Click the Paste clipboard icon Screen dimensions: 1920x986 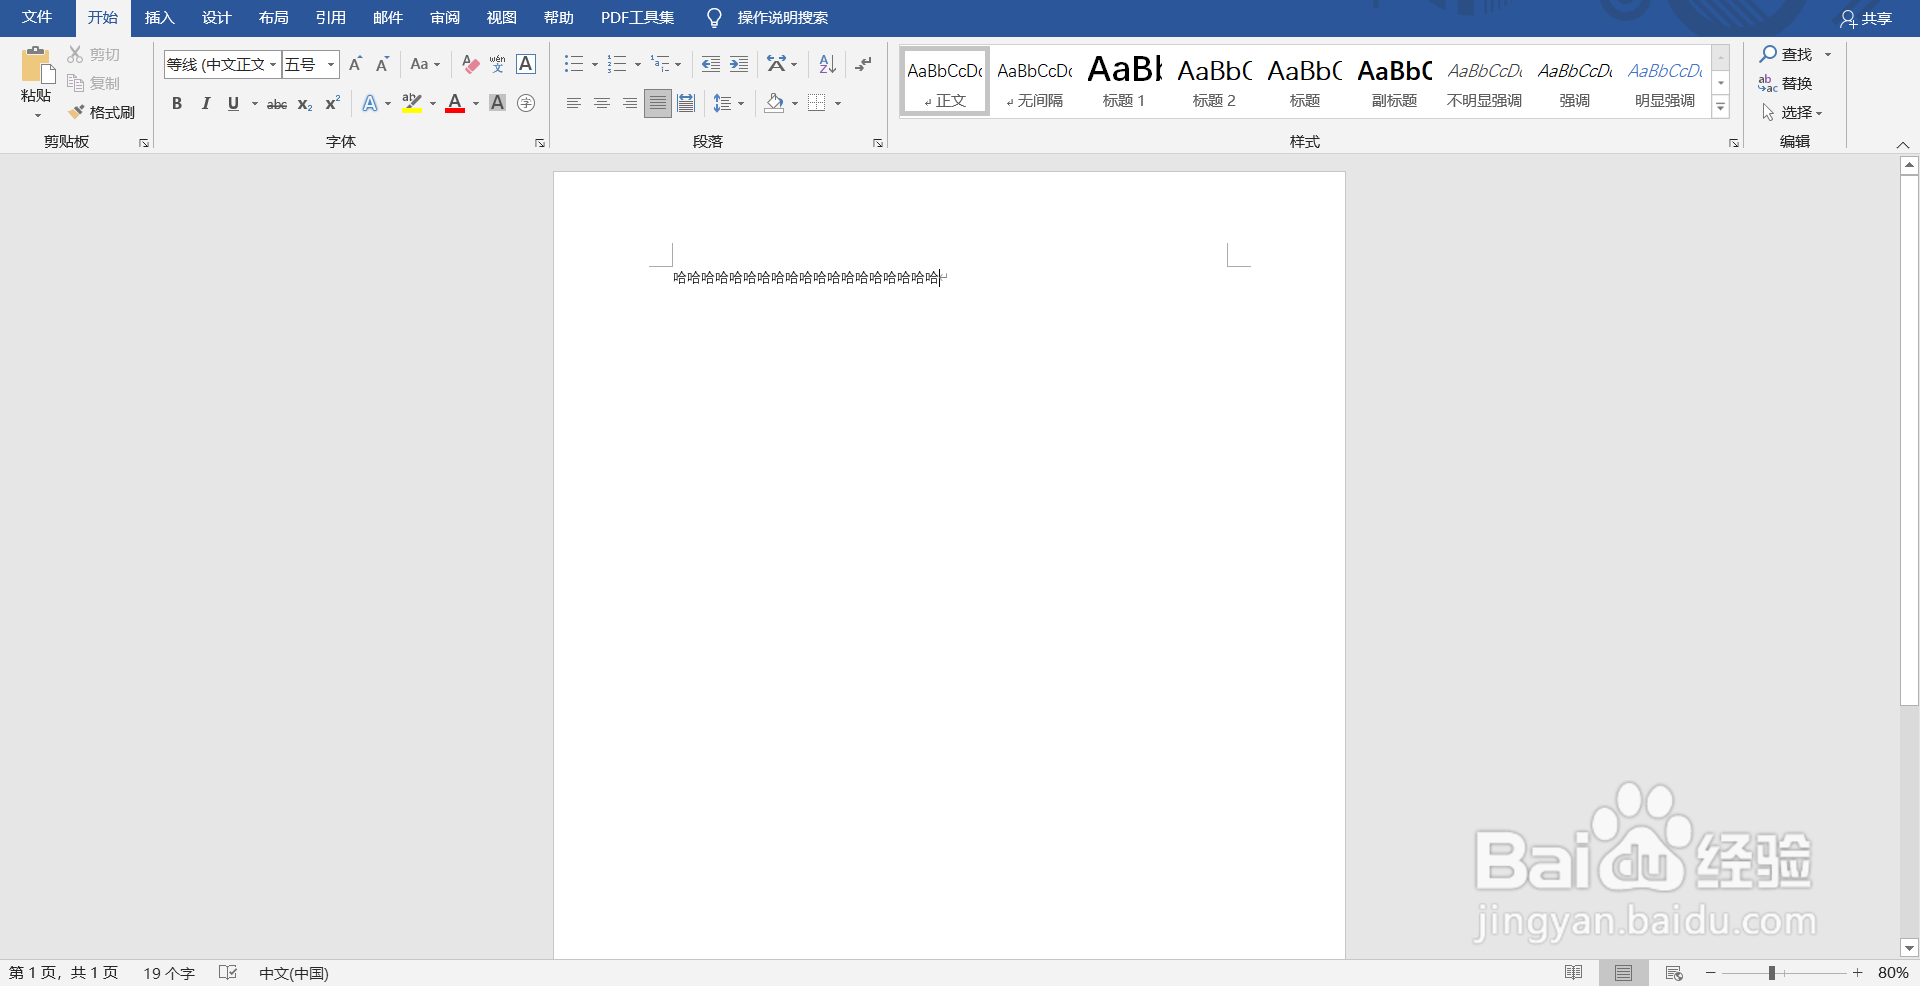pos(36,66)
